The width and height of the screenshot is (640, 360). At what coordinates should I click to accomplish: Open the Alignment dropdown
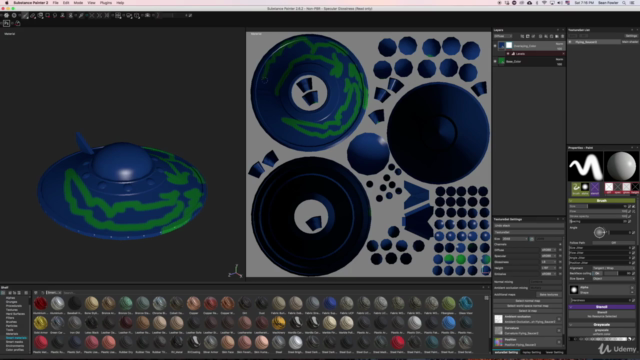pyautogui.click(x=613, y=268)
